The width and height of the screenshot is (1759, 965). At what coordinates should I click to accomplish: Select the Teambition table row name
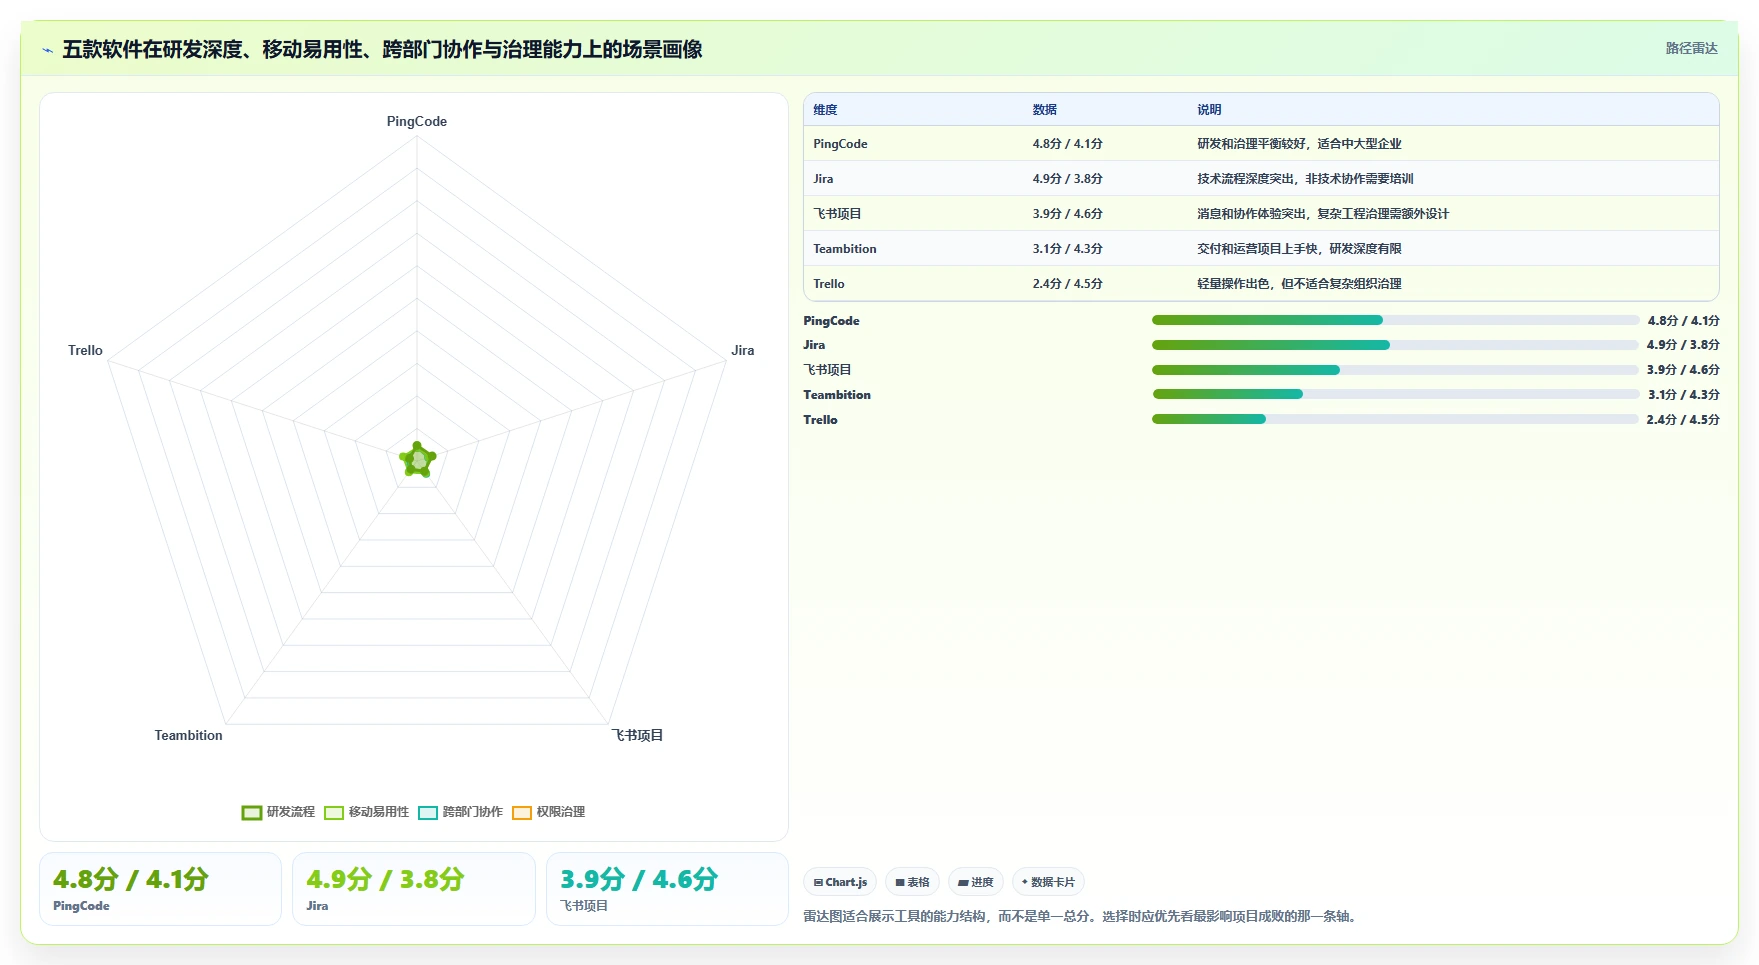pyautogui.click(x=845, y=249)
